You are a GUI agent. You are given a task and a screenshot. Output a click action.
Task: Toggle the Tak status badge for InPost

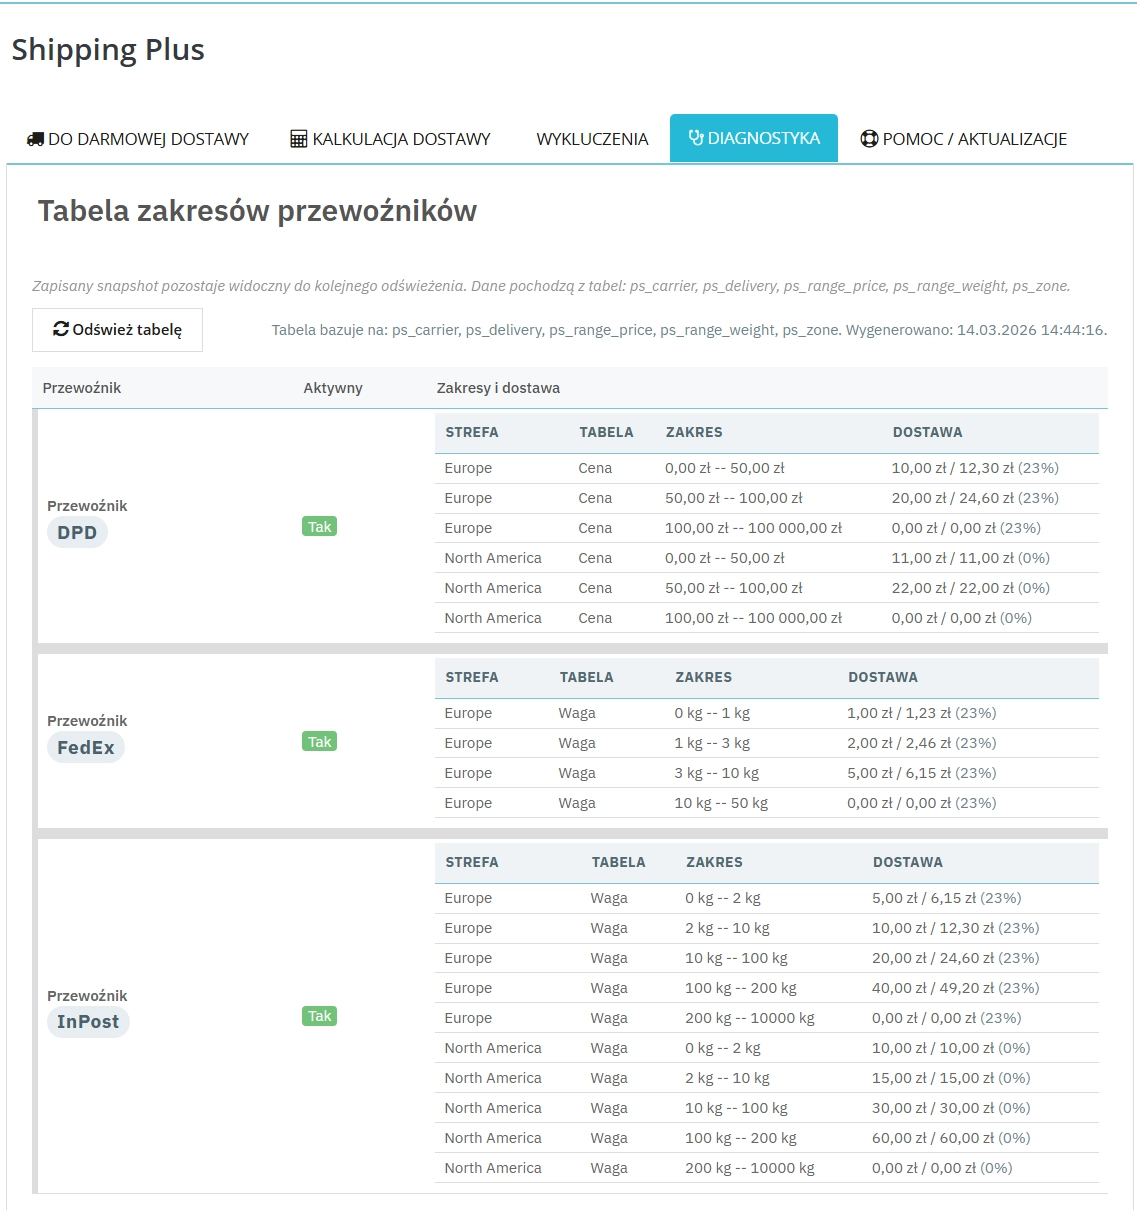pos(319,1016)
